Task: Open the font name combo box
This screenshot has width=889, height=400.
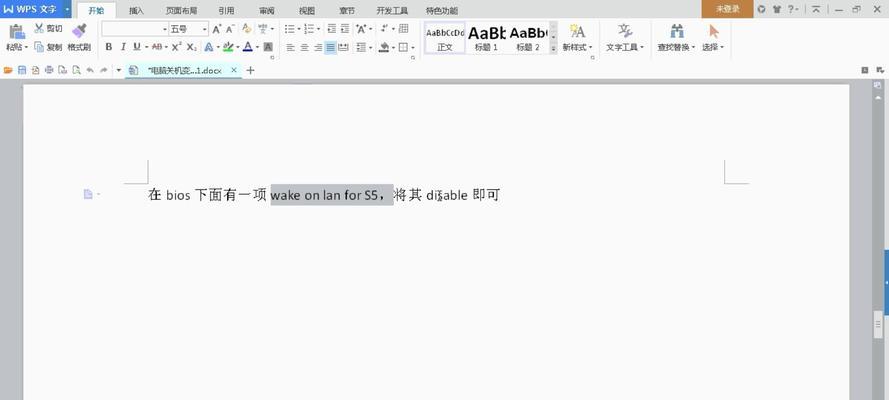Action: [x=135, y=29]
